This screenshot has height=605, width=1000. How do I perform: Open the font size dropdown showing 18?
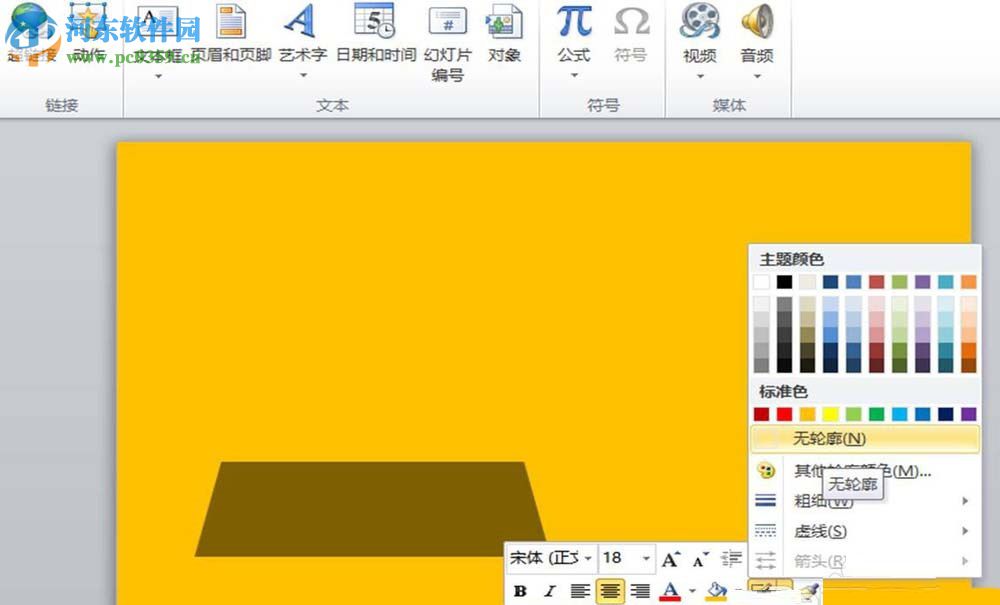tap(644, 556)
